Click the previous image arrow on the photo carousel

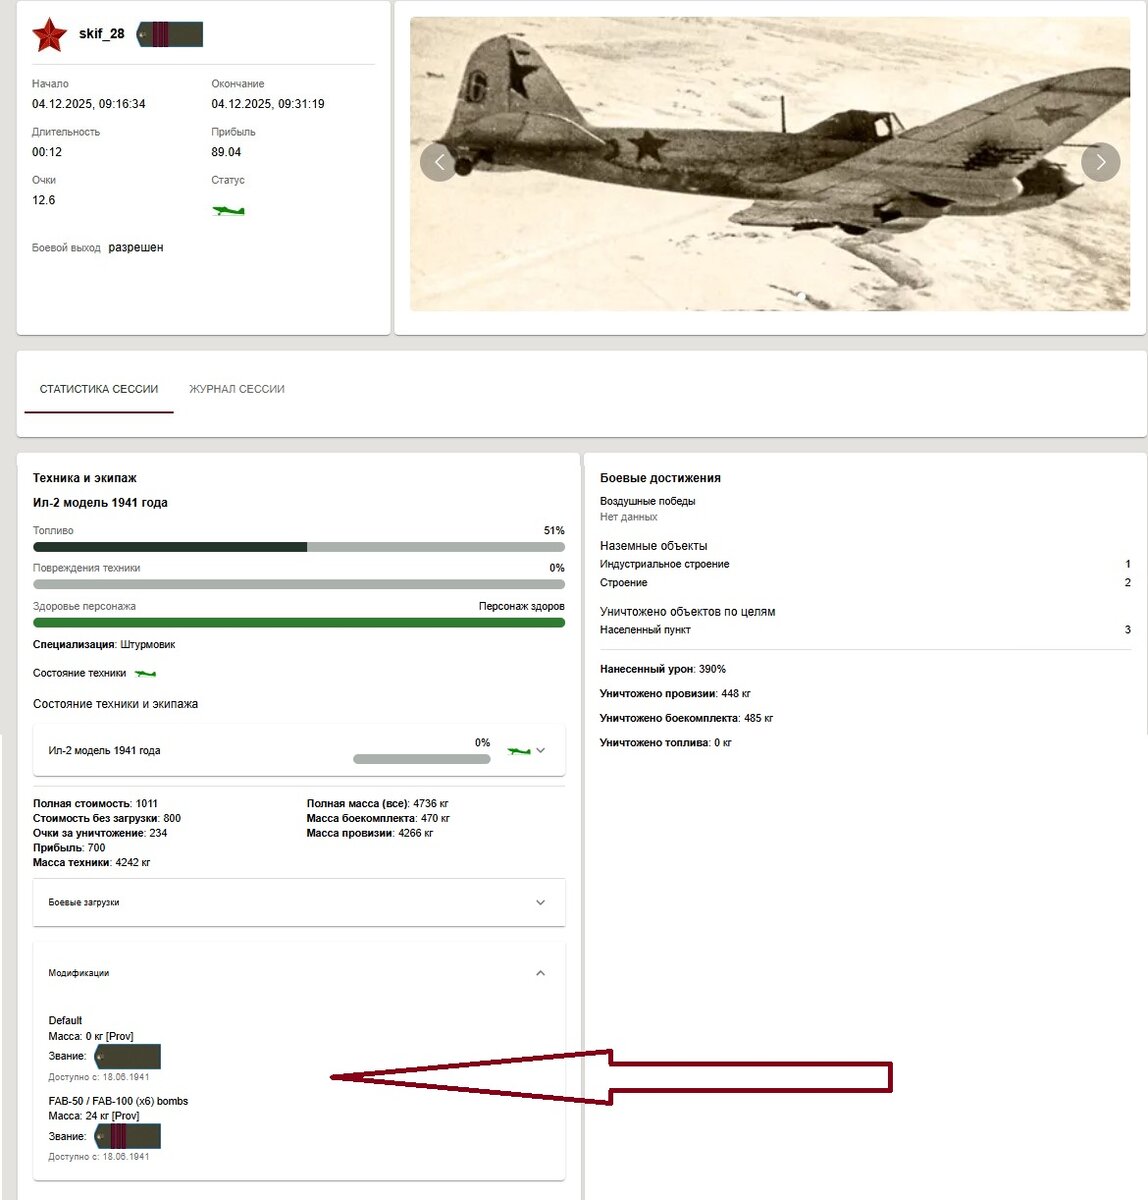(x=439, y=162)
